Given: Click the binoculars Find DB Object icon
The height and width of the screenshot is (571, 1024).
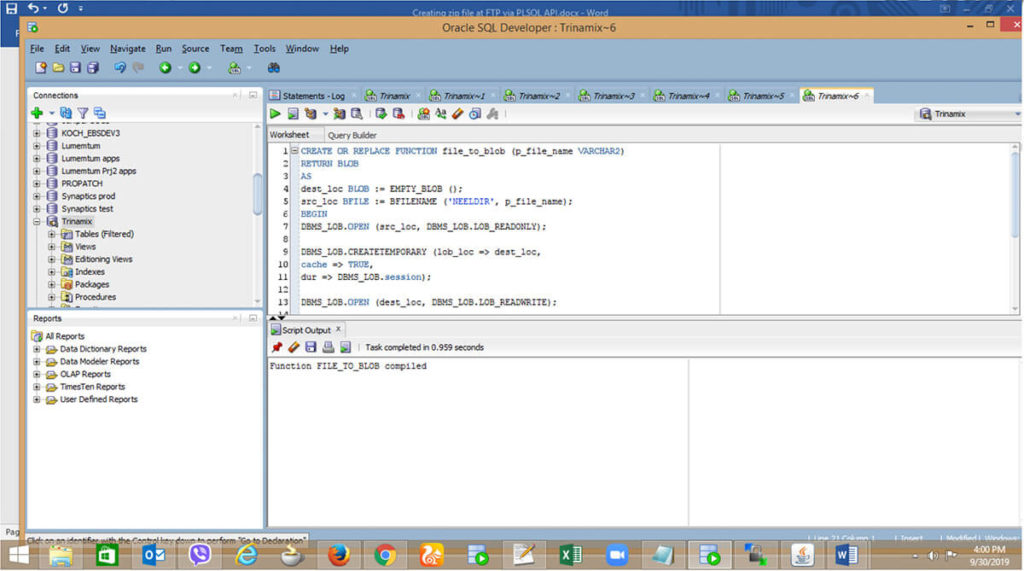Looking at the screenshot, I should 274,67.
